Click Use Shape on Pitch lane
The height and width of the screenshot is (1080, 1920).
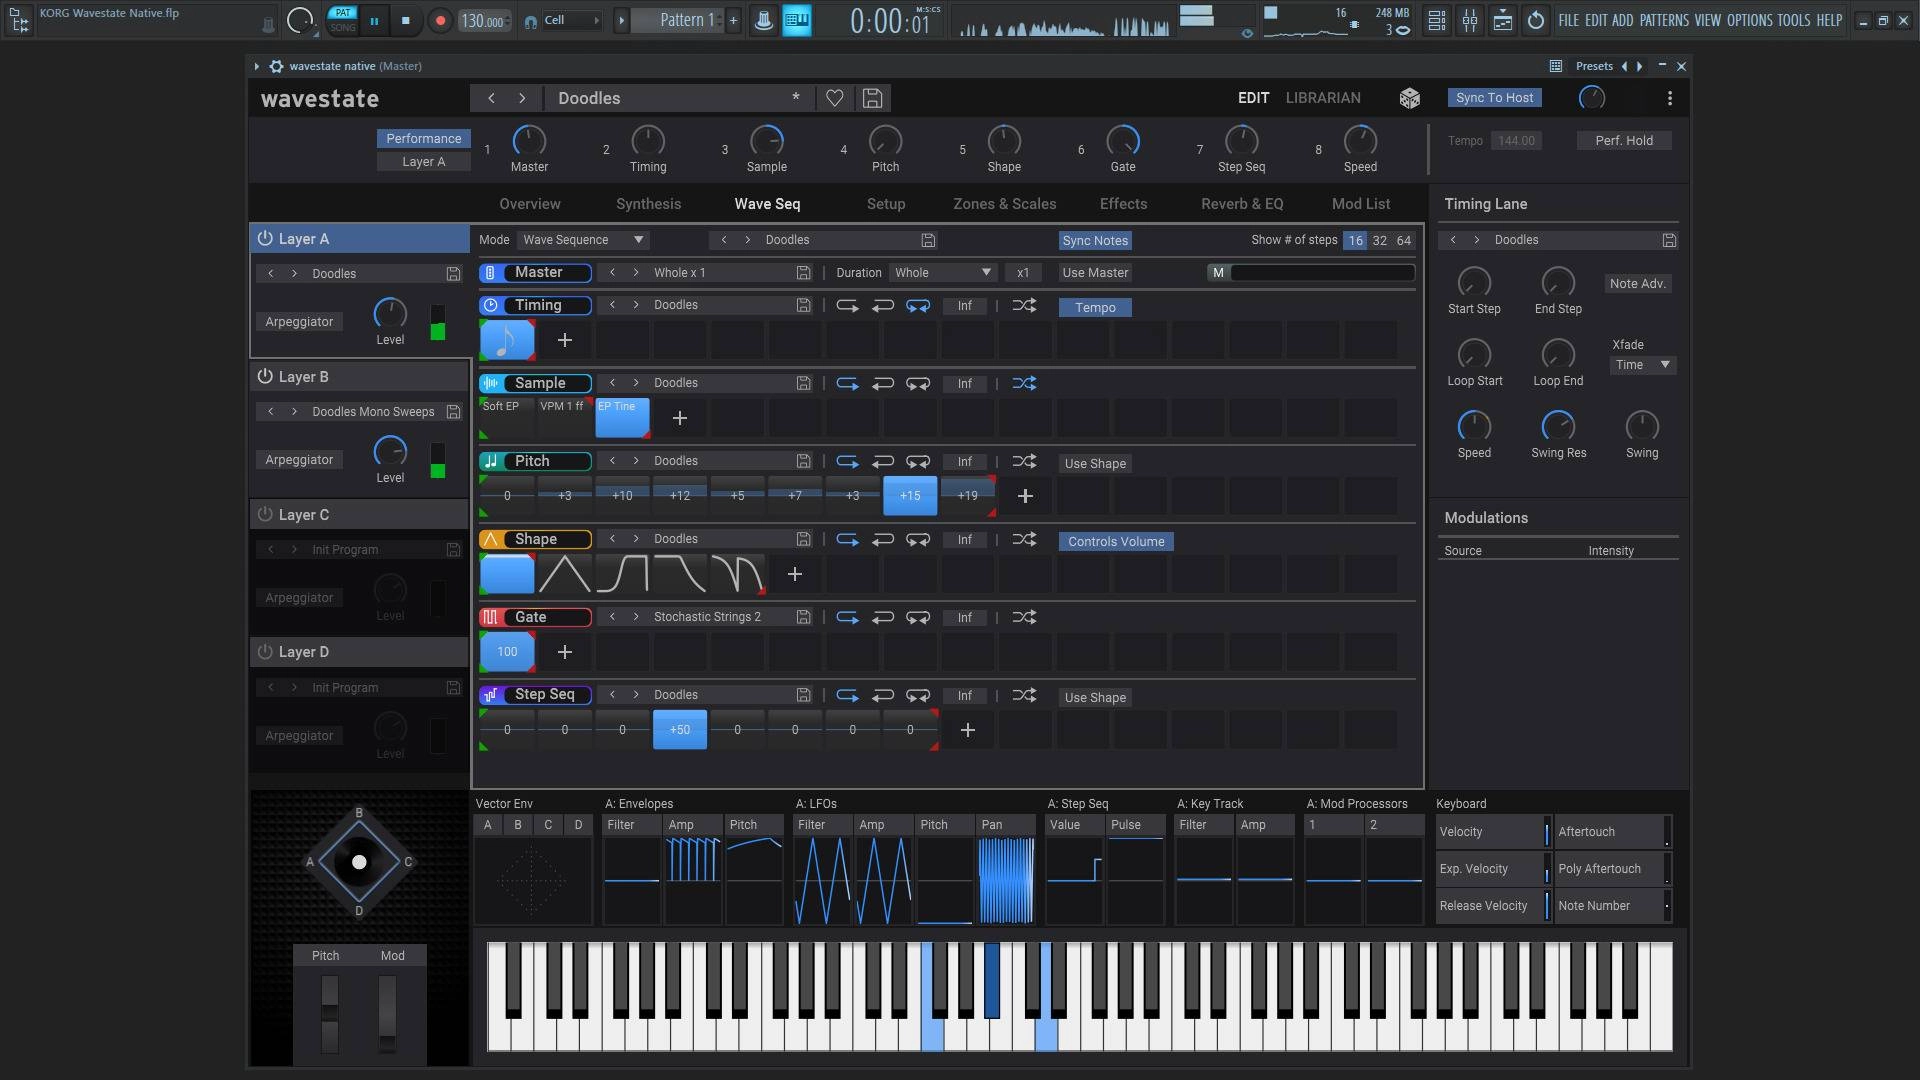point(1095,463)
